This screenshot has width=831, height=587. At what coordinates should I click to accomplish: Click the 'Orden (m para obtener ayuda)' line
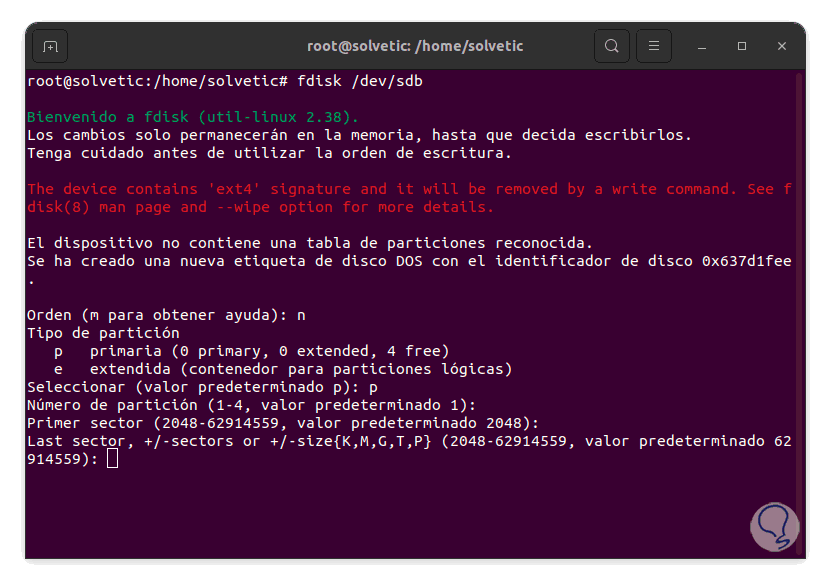coord(165,315)
